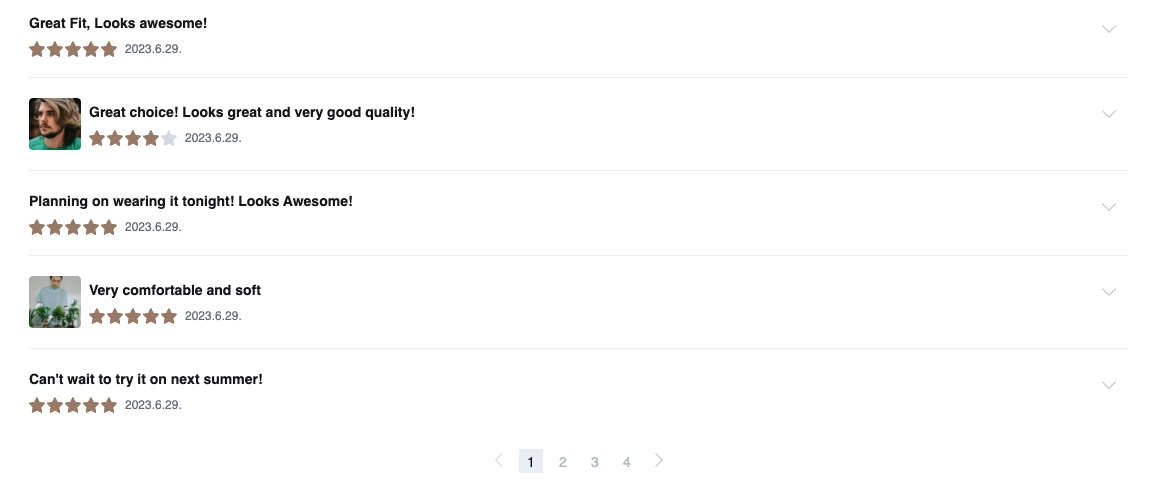Click the previous page arrow

coord(499,460)
